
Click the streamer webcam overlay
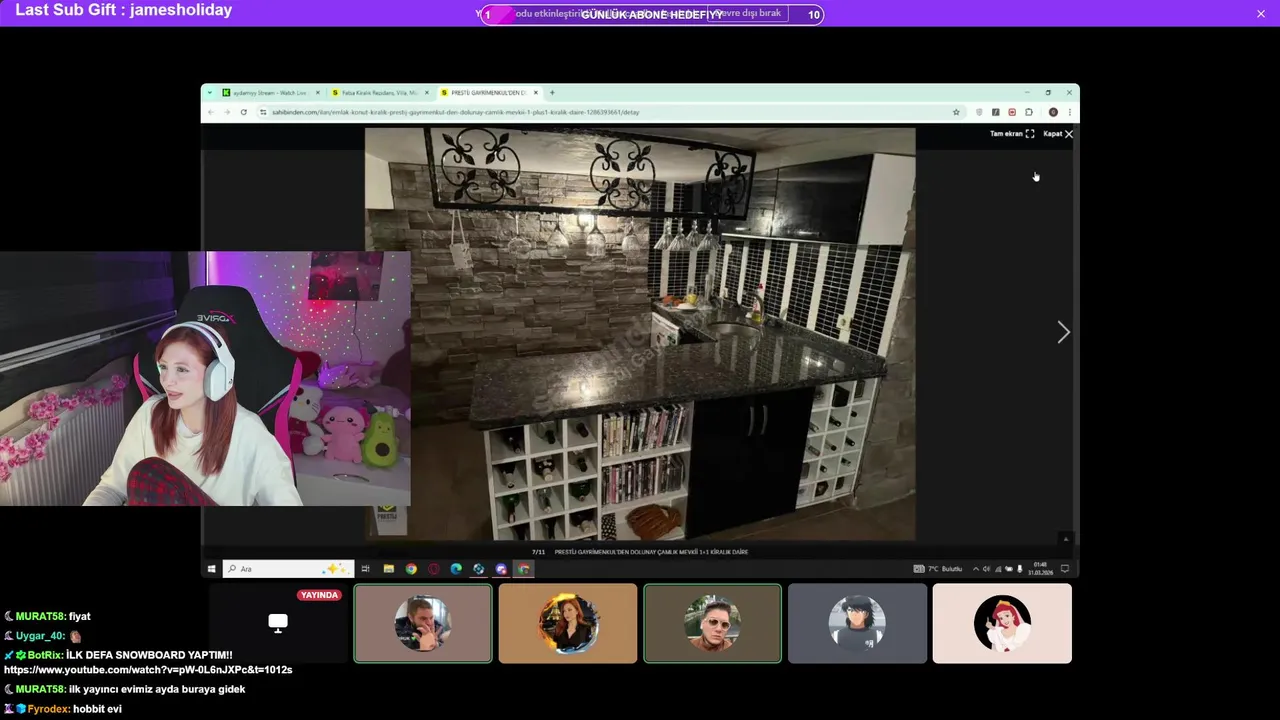click(x=205, y=379)
